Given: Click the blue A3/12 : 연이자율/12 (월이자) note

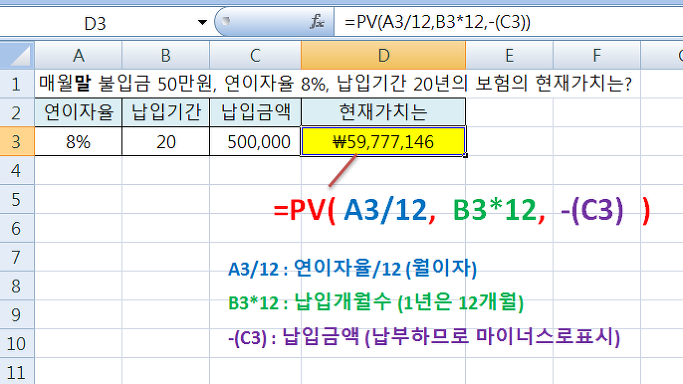Looking at the screenshot, I should point(353,269).
